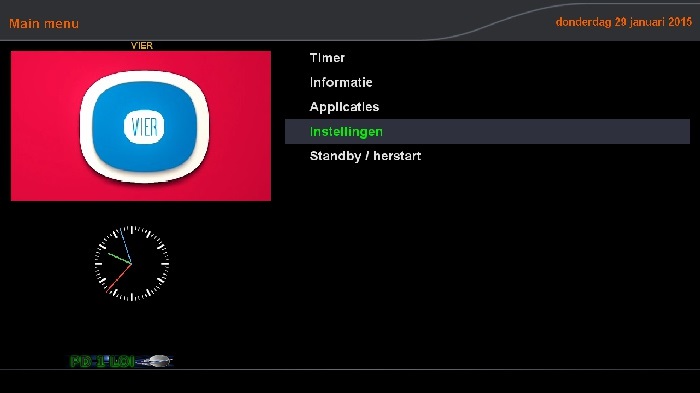The height and width of the screenshot is (393, 700).
Task: Click the green hour hand of the clock
Action: 120,259
